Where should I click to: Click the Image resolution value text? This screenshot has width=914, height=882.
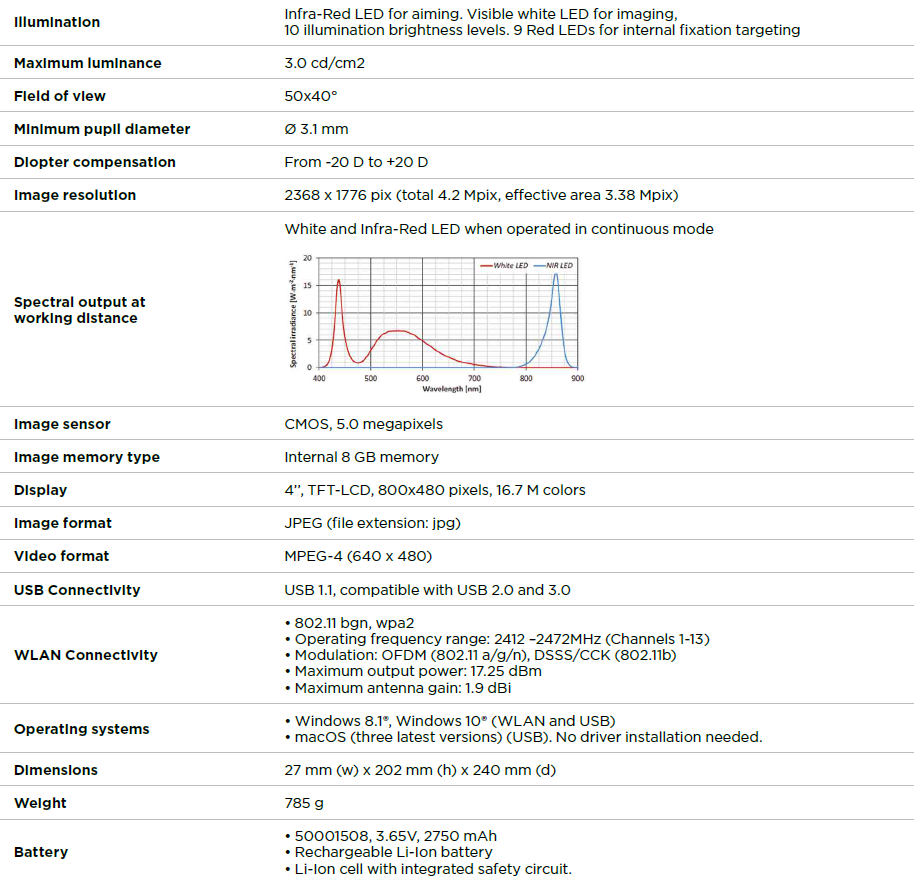point(482,195)
